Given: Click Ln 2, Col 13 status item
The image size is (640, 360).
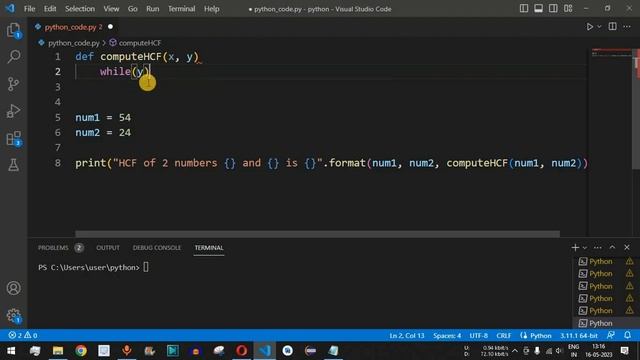Looking at the screenshot, I should pos(407,336).
